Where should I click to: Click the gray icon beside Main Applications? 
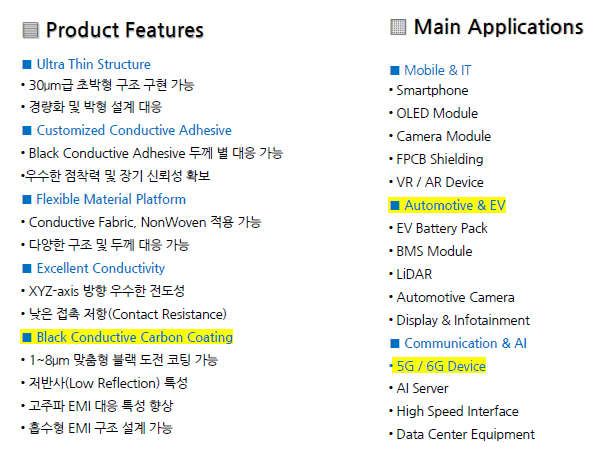click(x=398, y=27)
